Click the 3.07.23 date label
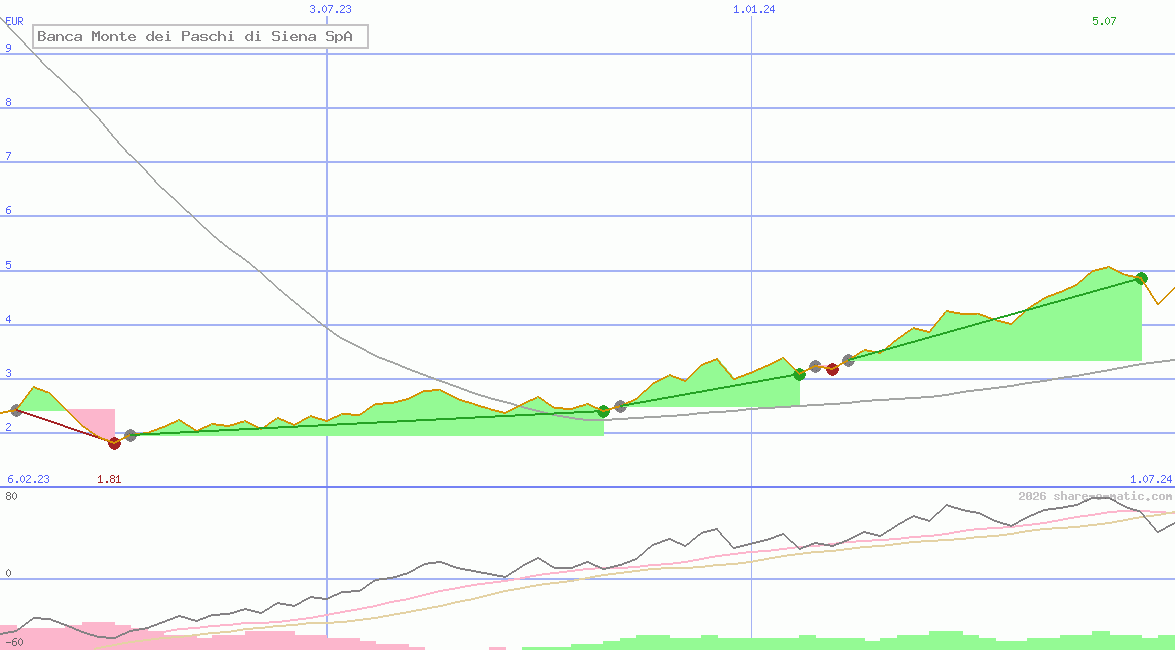 coord(330,9)
